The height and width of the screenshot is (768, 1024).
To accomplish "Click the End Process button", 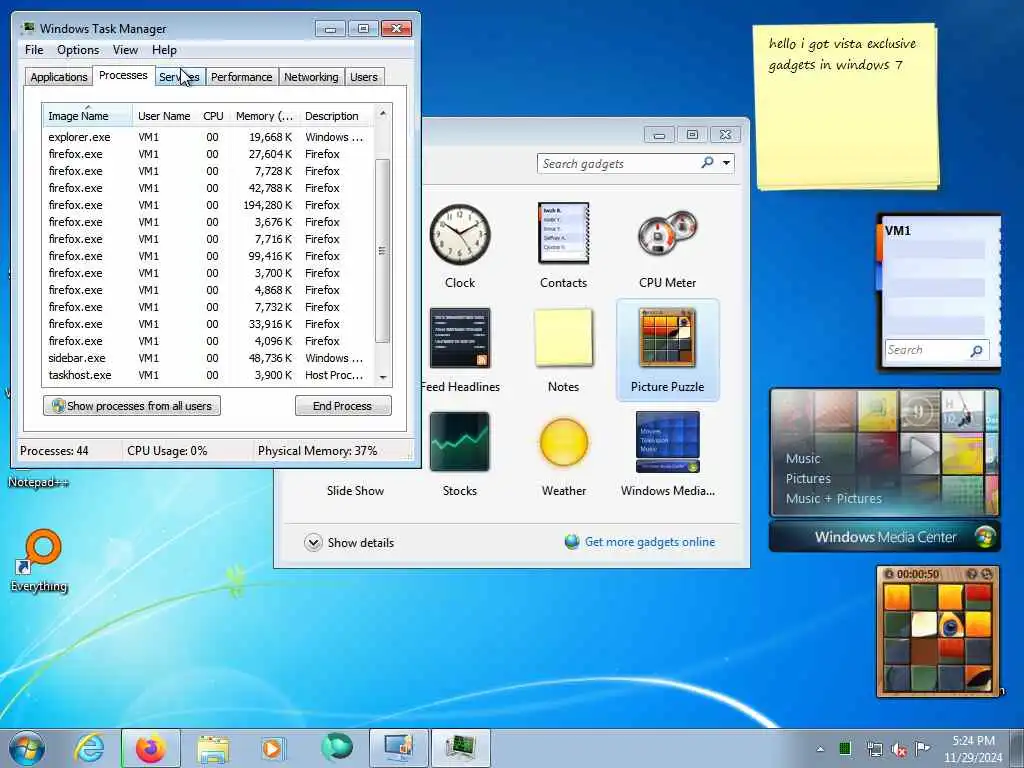I will (343, 406).
